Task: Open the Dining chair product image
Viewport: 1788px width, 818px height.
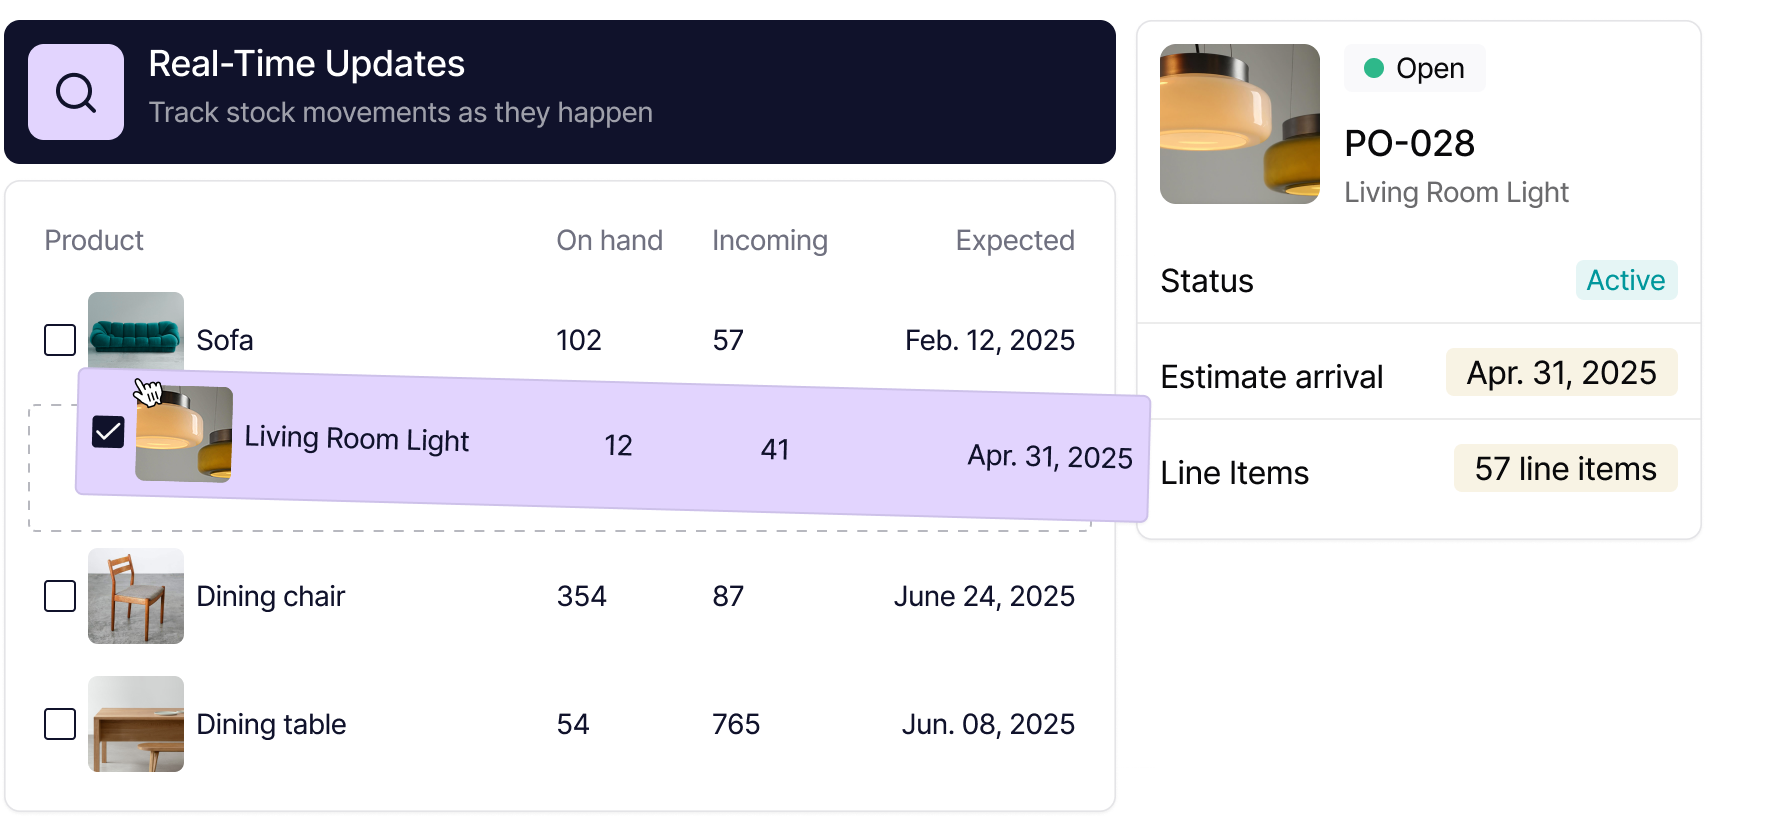Action: tap(136, 596)
